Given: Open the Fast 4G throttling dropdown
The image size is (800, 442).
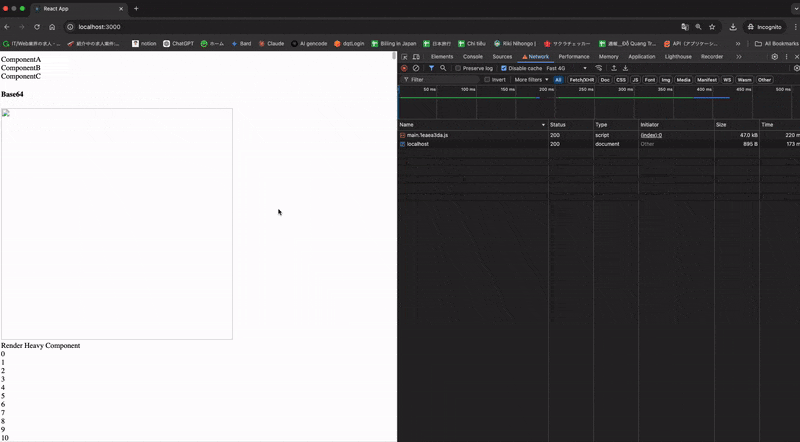Looking at the screenshot, I should point(566,68).
